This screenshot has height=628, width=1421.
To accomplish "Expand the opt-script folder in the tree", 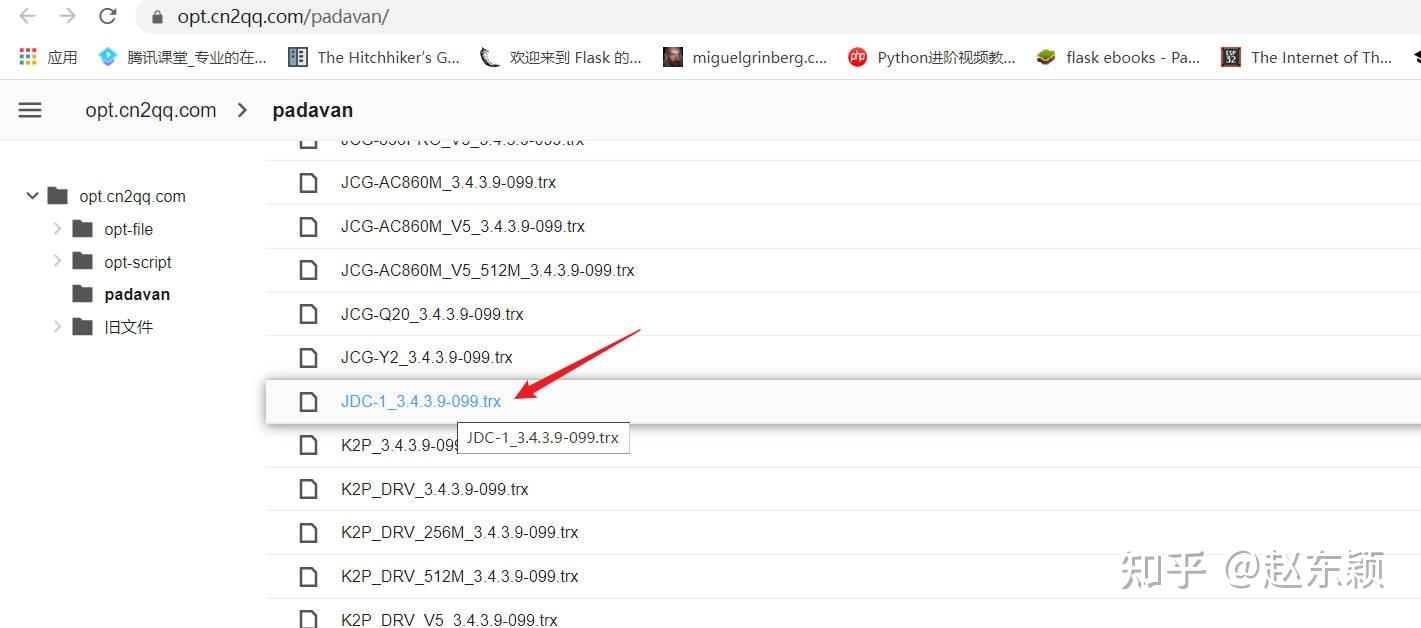I will [x=58, y=261].
